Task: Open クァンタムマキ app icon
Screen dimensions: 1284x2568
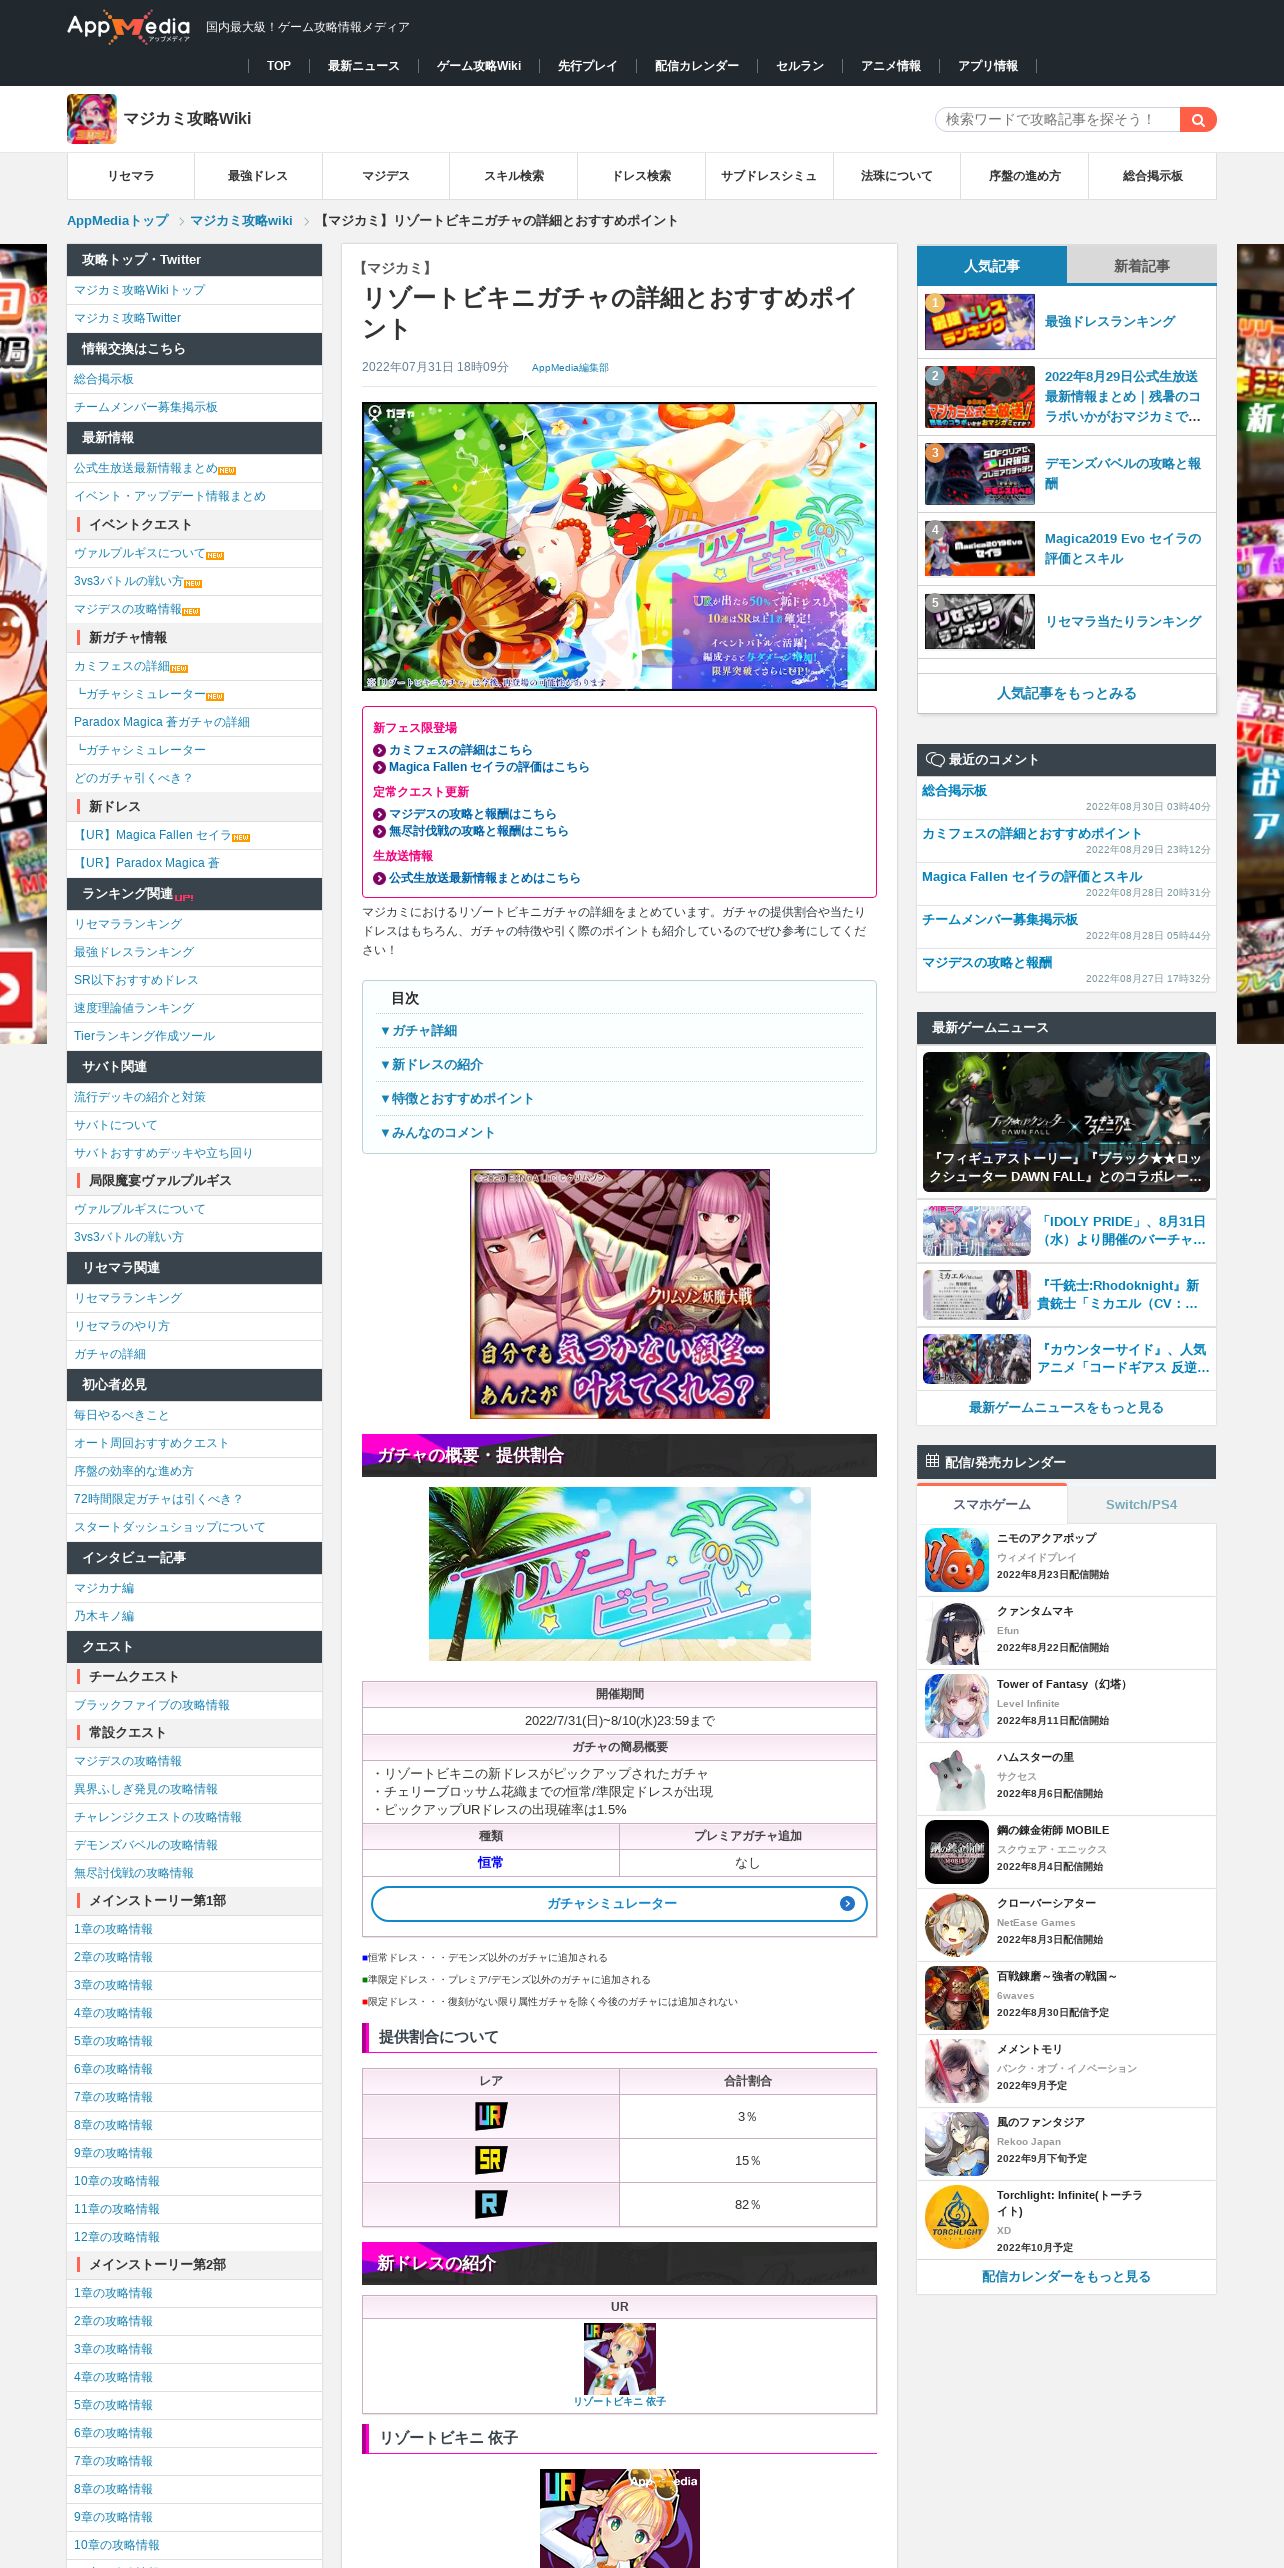Action: point(957,1633)
